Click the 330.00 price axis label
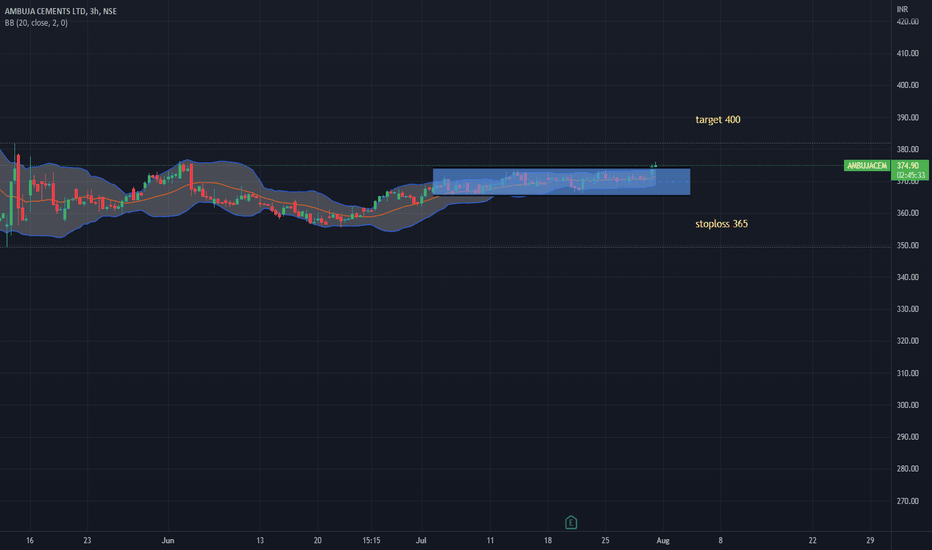The image size is (932, 550). pos(908,309)
